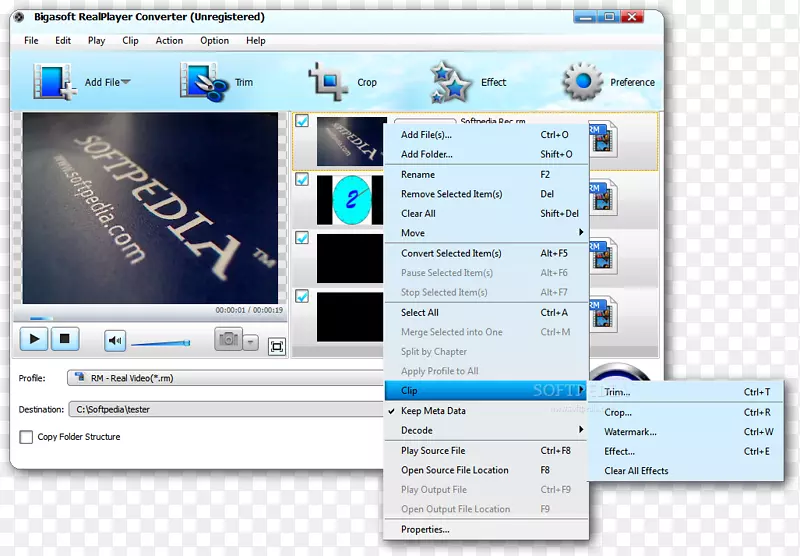Take a snapshot with the camera icon
Image resolution: width=800 pixels, height=556 pixels.
pos(228,341)
